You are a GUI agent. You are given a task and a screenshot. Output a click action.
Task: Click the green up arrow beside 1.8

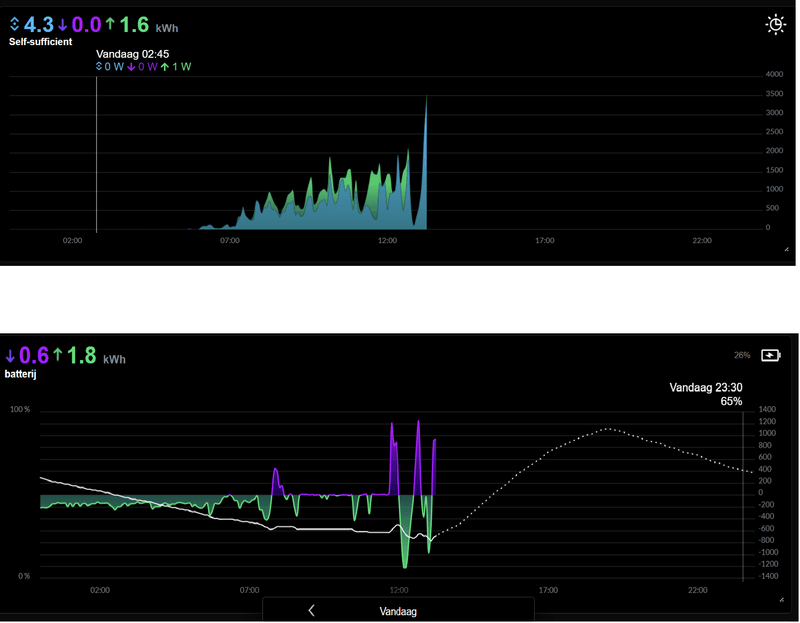(58, 354)
